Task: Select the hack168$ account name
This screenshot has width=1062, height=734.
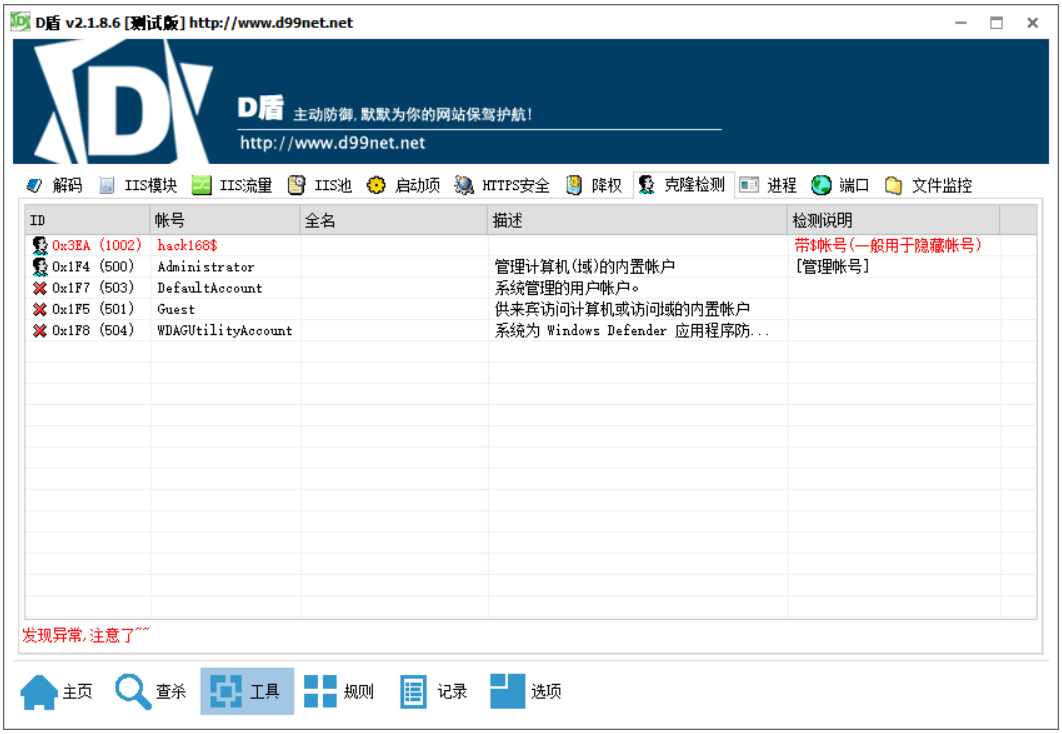Action: tap(187, 245)
